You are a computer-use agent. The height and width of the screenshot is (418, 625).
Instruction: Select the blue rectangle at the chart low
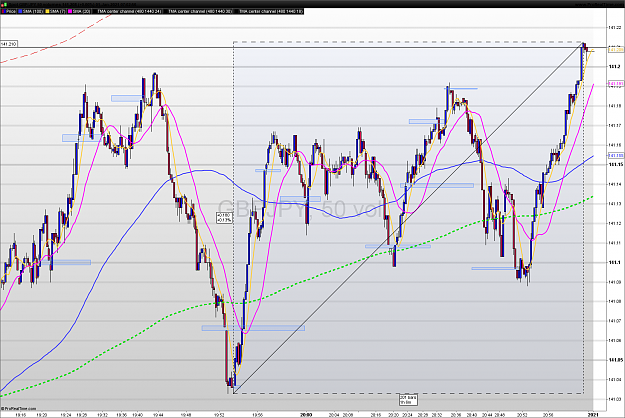tap(253, 328)
